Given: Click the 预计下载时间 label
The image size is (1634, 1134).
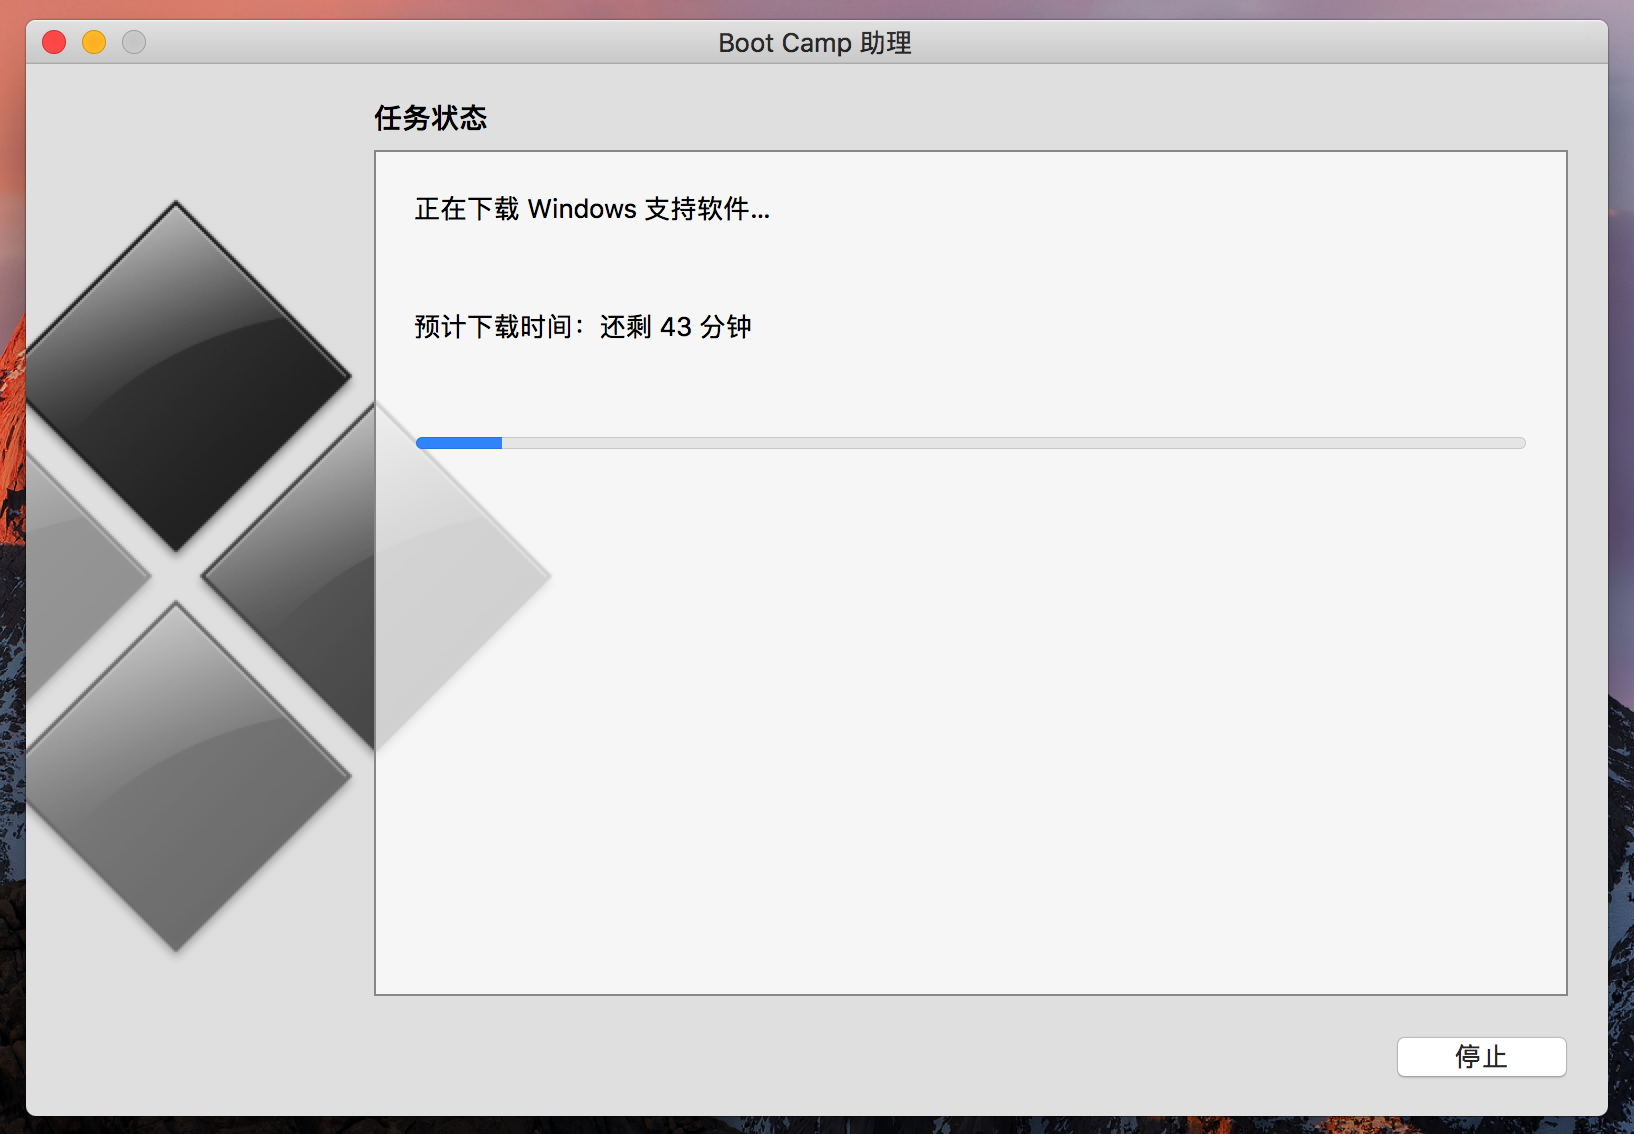Looking at the screenshot, I should pyautogui.click(x=493, y=327).
